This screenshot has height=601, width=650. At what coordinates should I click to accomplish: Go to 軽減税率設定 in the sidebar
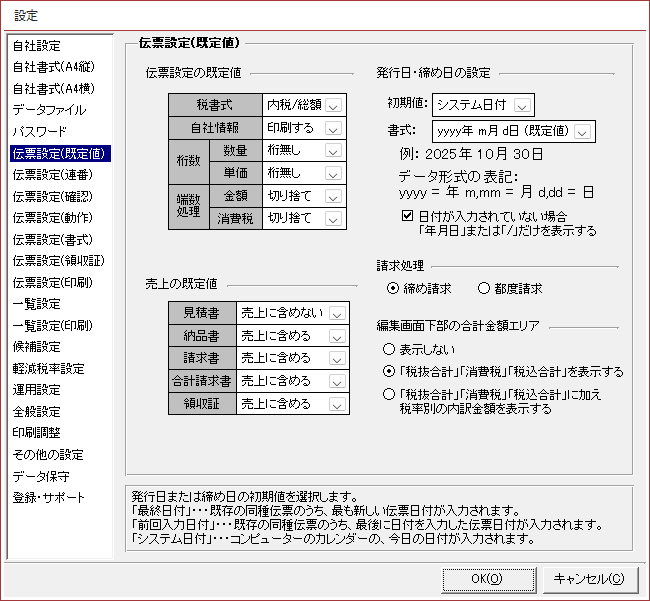[x=48, y=368]
